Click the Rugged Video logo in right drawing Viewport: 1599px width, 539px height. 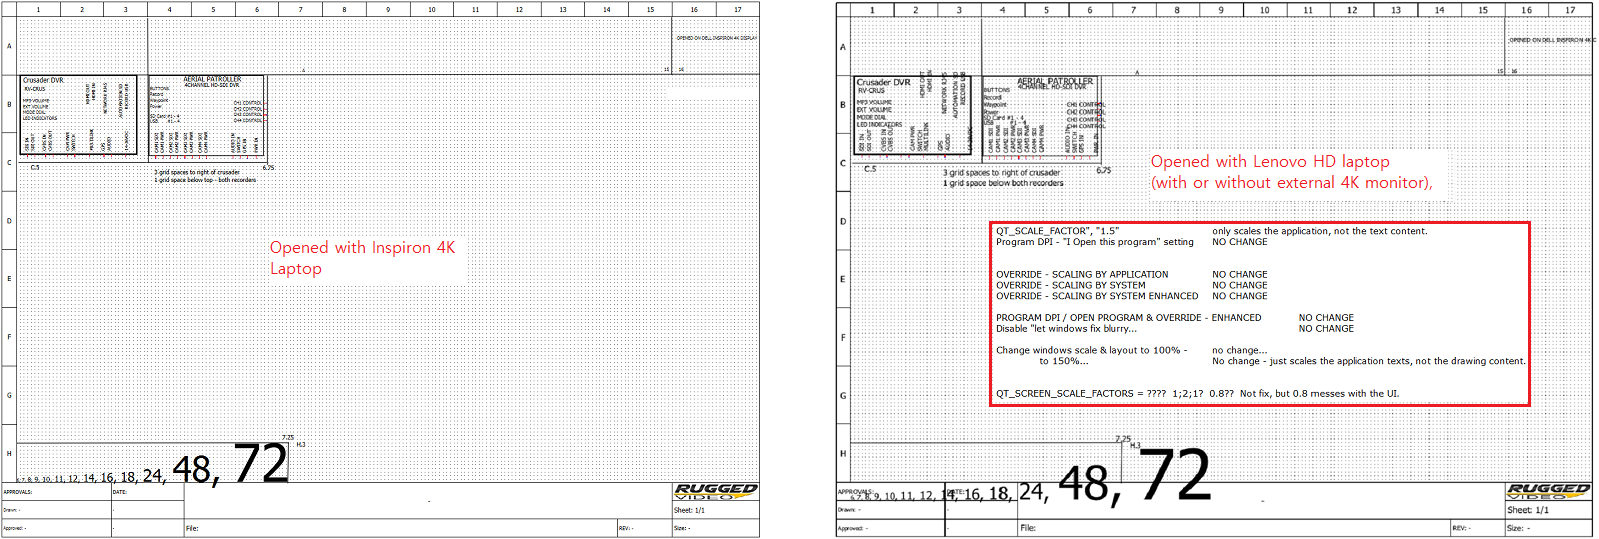click(x=1548, y=491)
